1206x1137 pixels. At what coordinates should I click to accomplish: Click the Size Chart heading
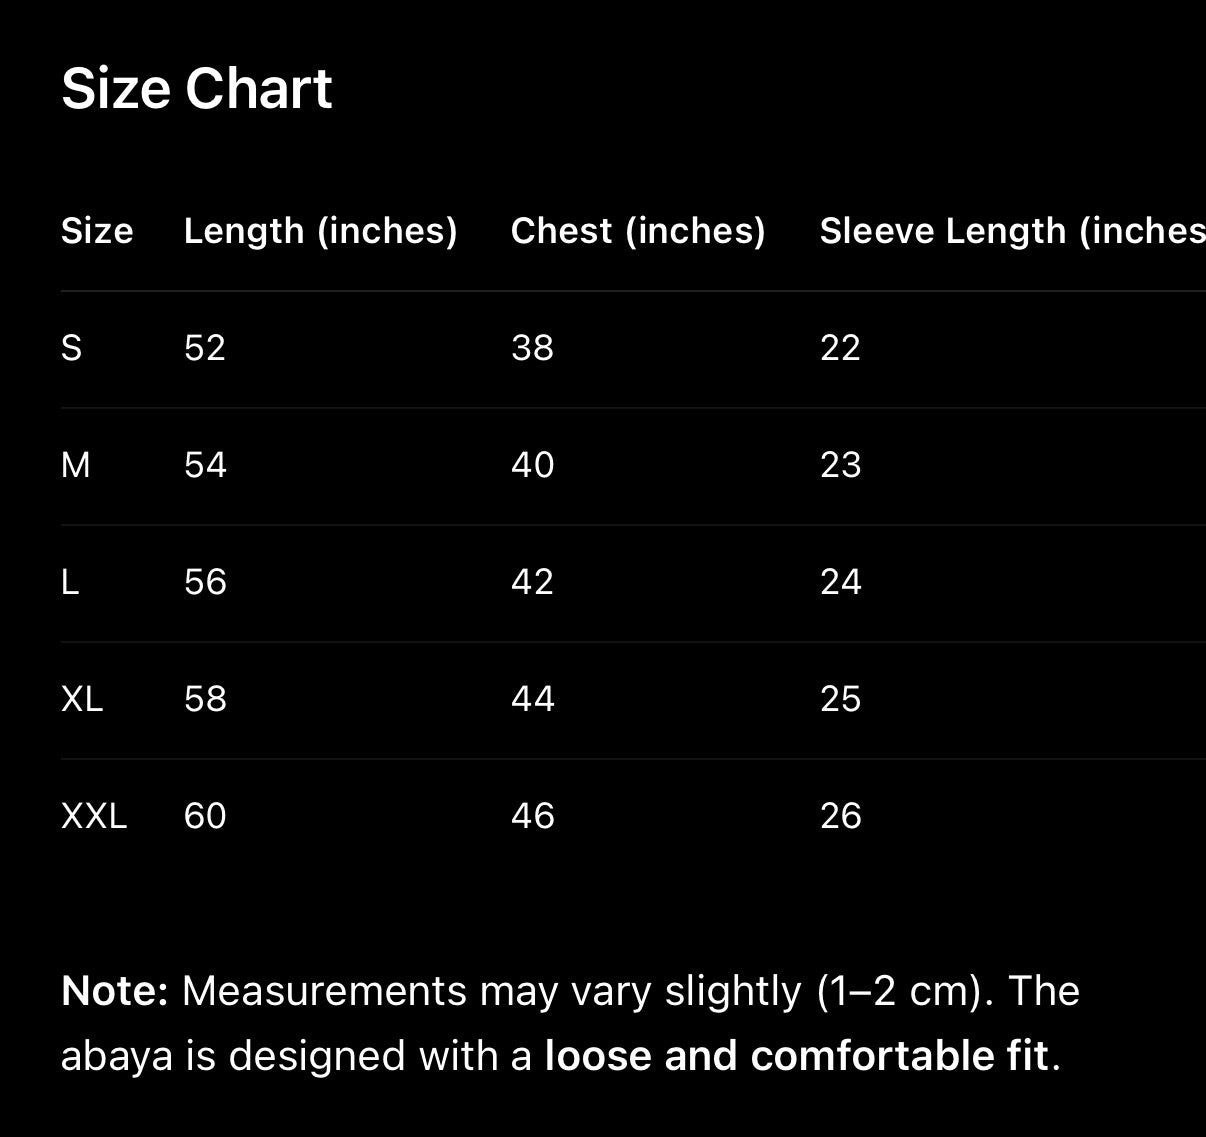coord(196,89)
